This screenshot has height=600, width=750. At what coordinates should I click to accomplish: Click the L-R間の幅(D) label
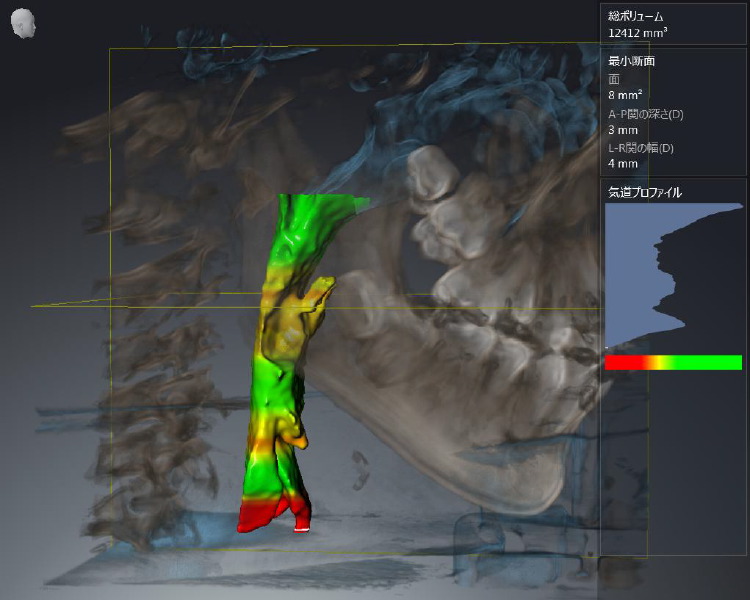tap(641, 148)
